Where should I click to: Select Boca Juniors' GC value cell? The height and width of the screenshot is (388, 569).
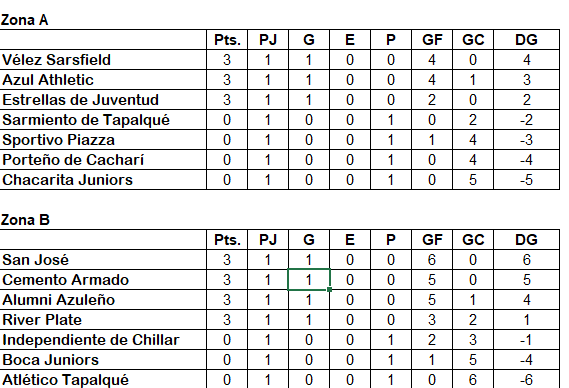(473, 360)
